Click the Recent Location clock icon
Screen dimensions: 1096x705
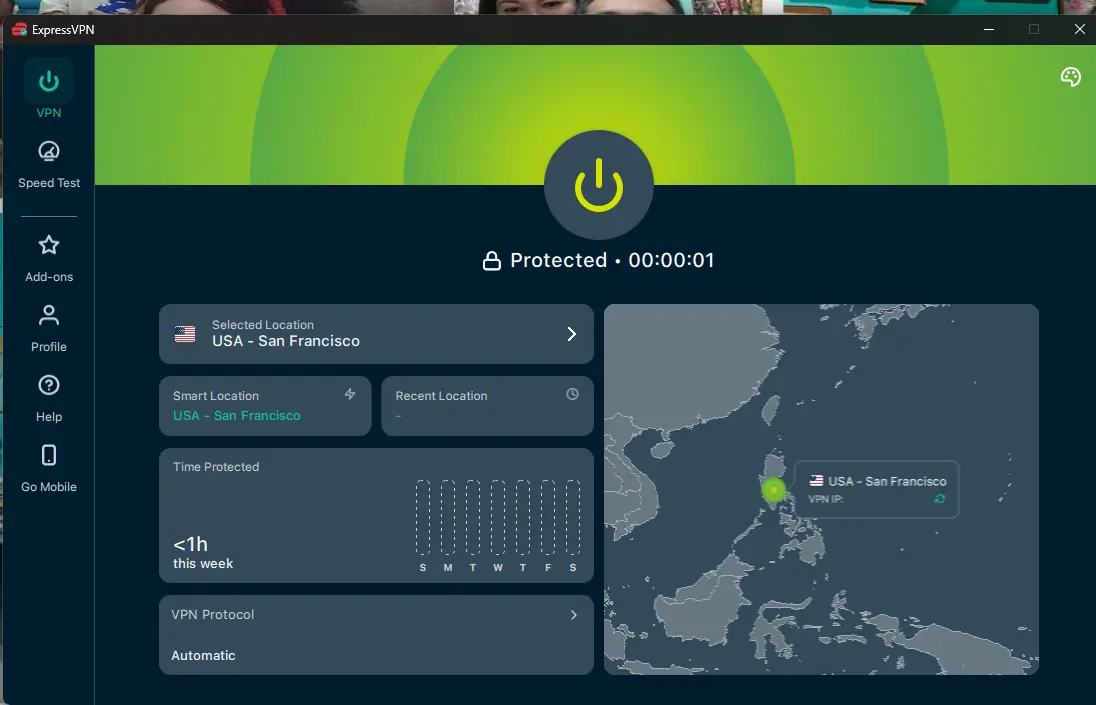(x=572, y=394)
